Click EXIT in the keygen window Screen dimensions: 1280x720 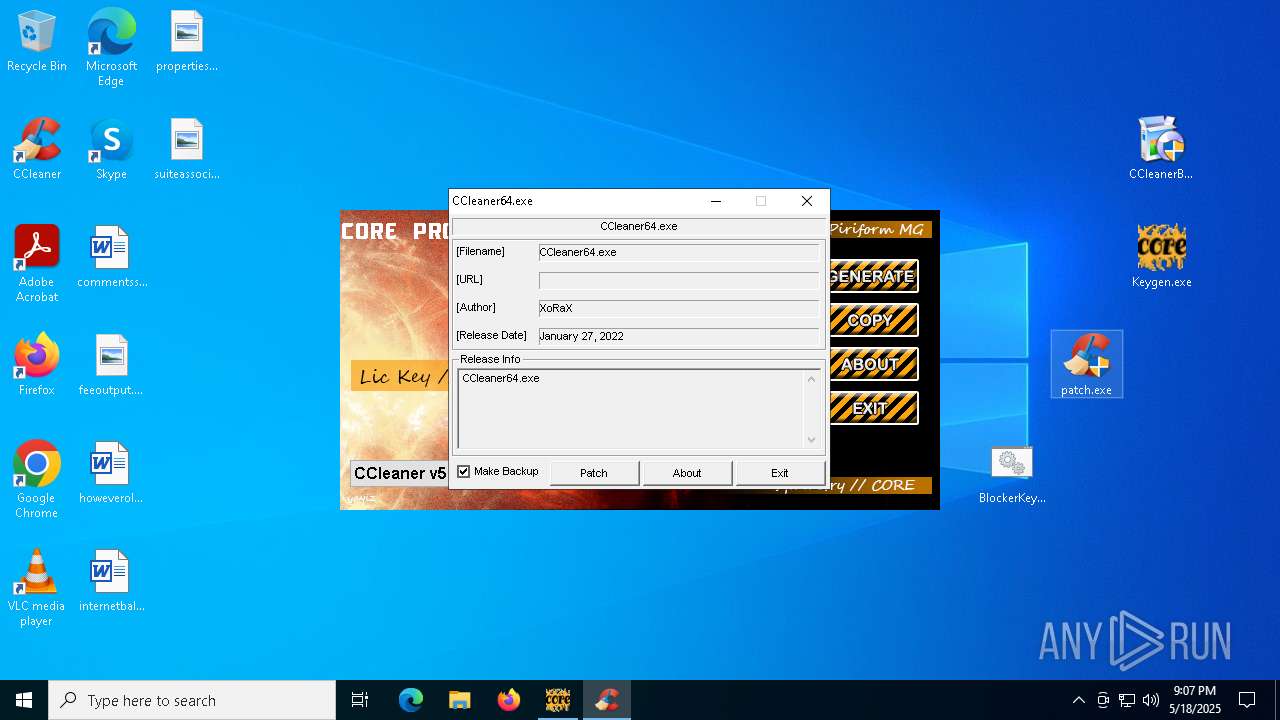tap(872, 408)
